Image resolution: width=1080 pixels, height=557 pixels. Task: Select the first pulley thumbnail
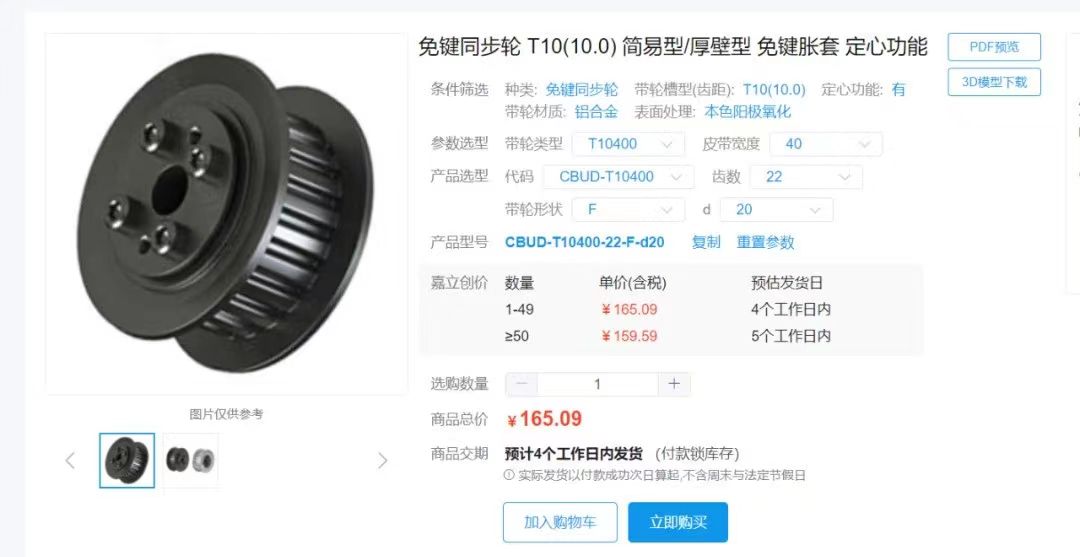[127, 461]
